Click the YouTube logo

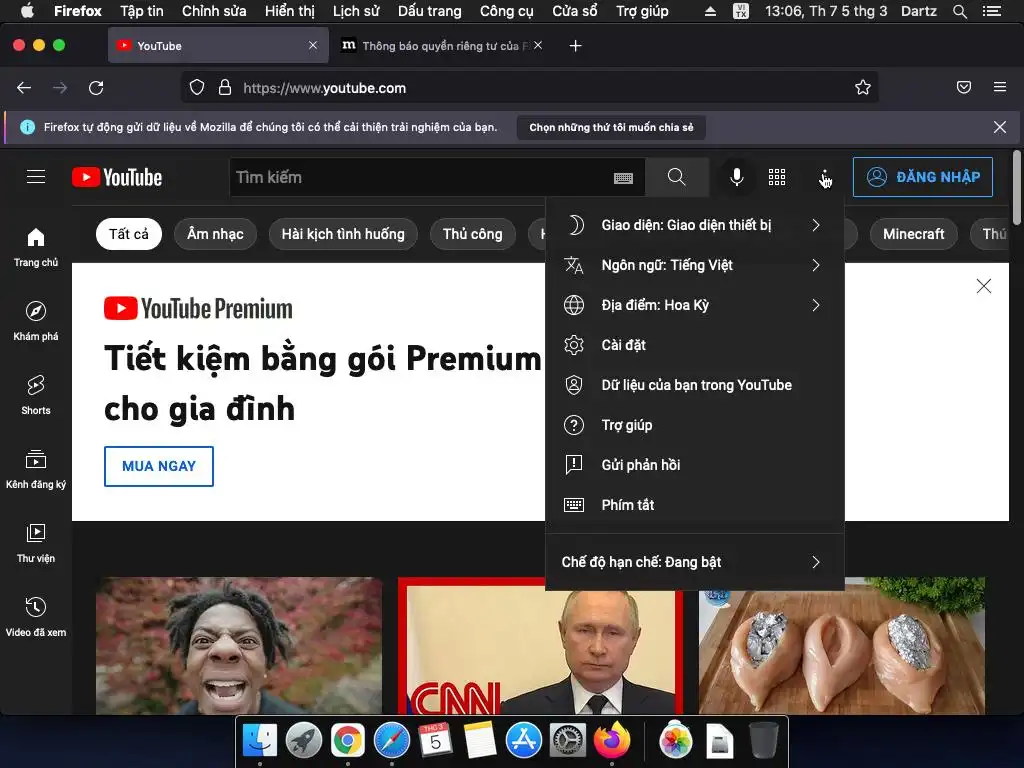point(117,177)
